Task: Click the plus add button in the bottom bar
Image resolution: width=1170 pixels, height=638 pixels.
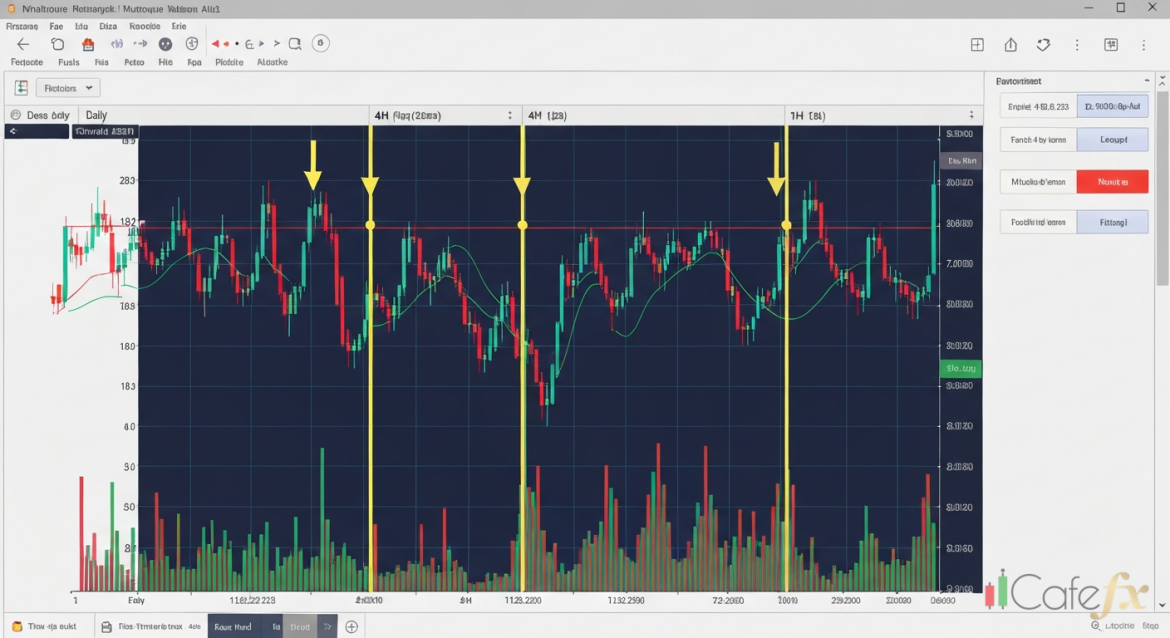Action: tap(351, 627)
